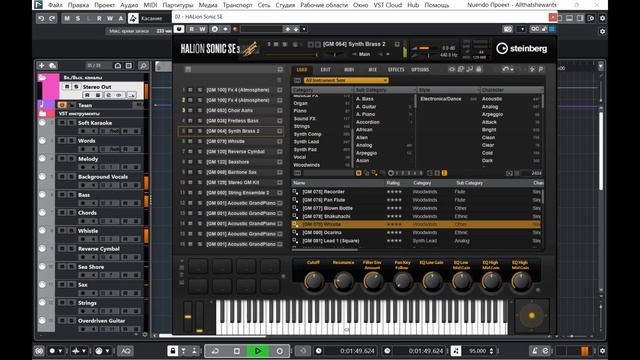Turn the Resonance knob
Viewport: 640px width, 360px height.
[x=343, y=281]
